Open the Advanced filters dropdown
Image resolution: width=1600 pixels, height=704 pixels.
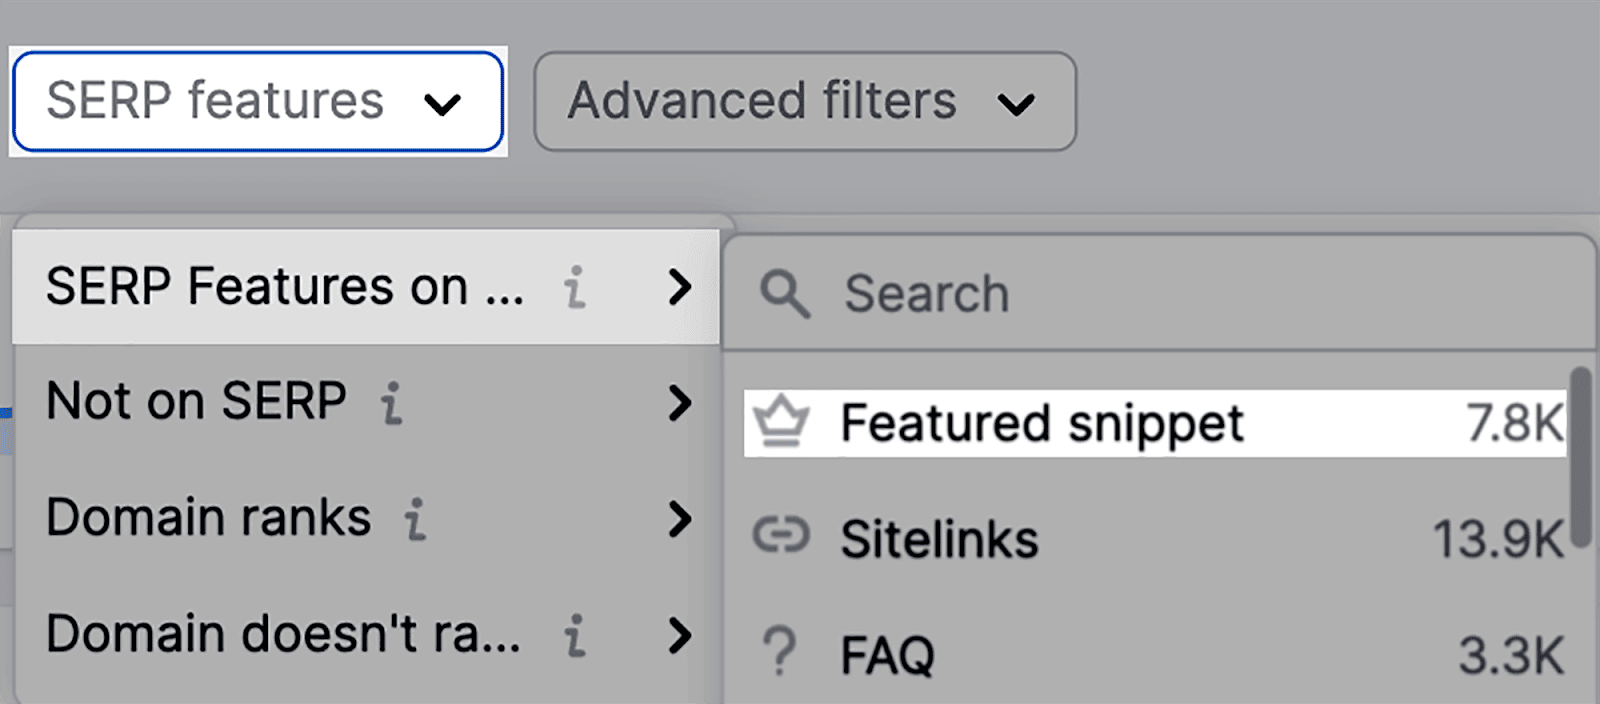point(804,102)
